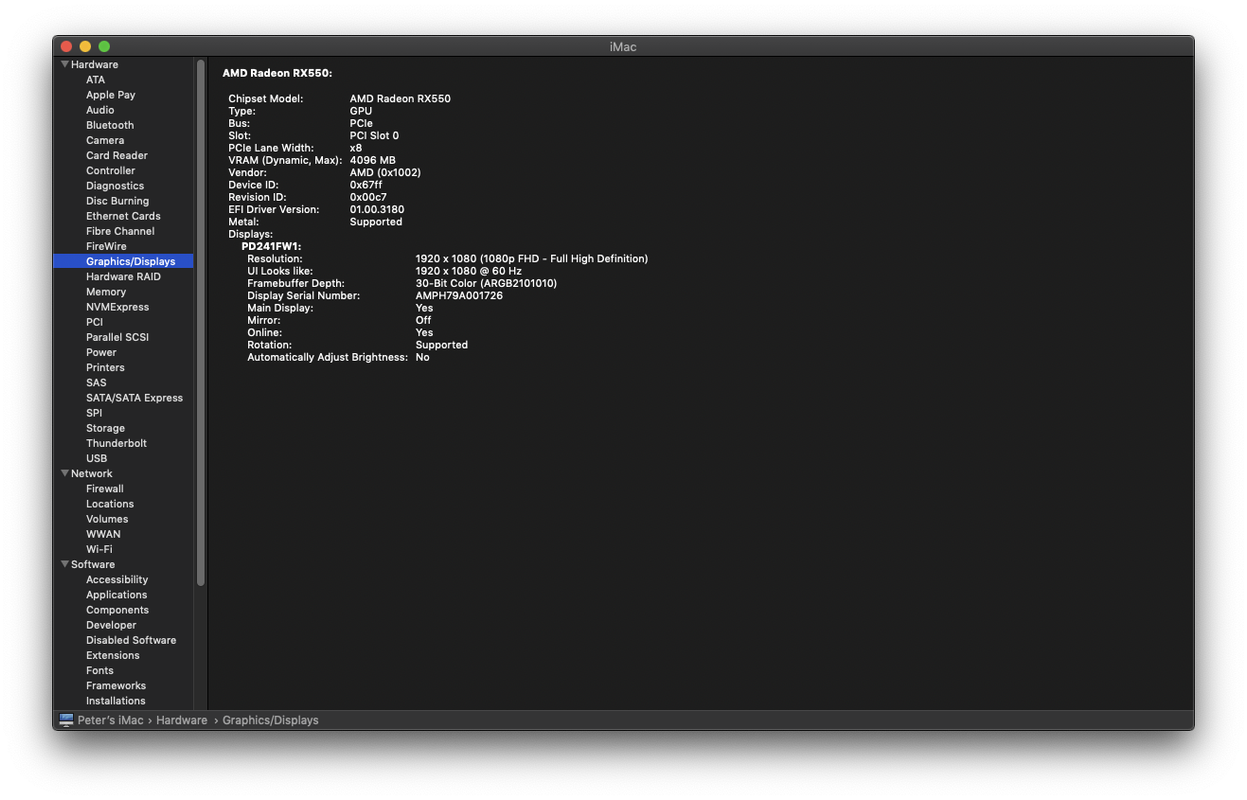Click Graphics/Displays in path bar
Image resolution: width=1247 pixels, height=800 pixels.
270,720
